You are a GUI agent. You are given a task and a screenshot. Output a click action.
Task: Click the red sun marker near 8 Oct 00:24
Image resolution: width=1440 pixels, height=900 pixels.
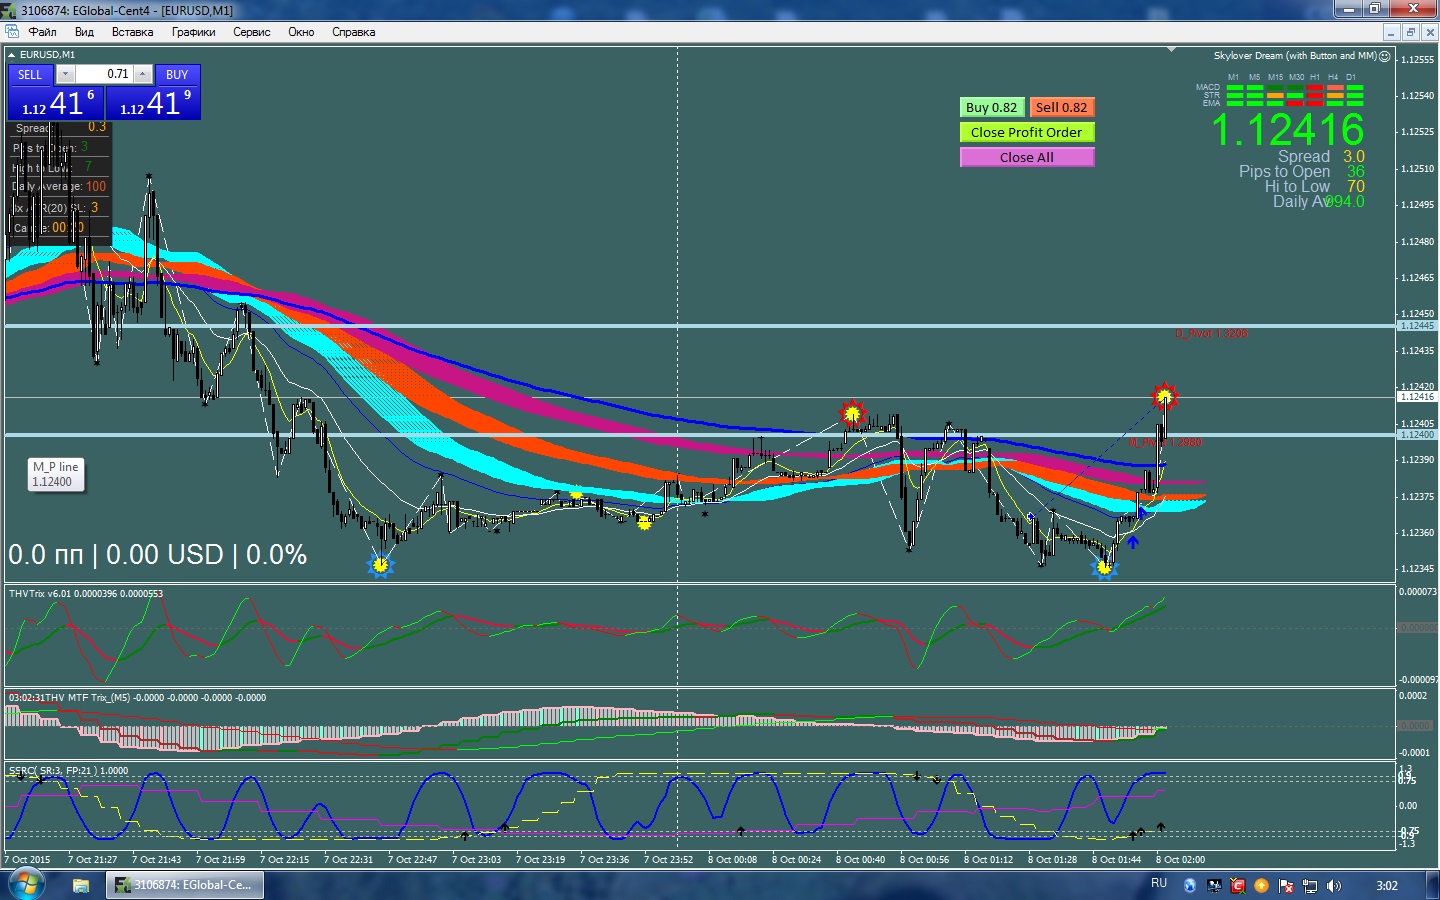coord(852,412)
